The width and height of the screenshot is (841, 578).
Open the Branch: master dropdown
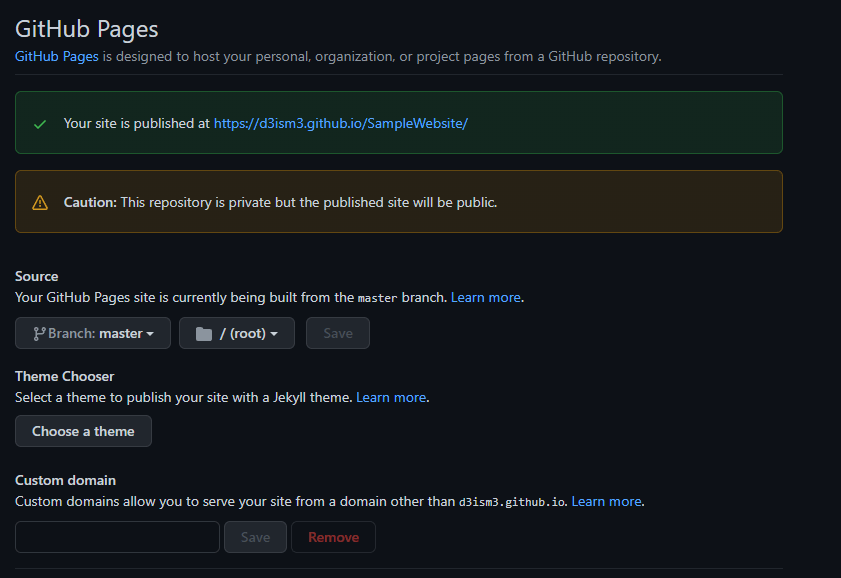93,333
